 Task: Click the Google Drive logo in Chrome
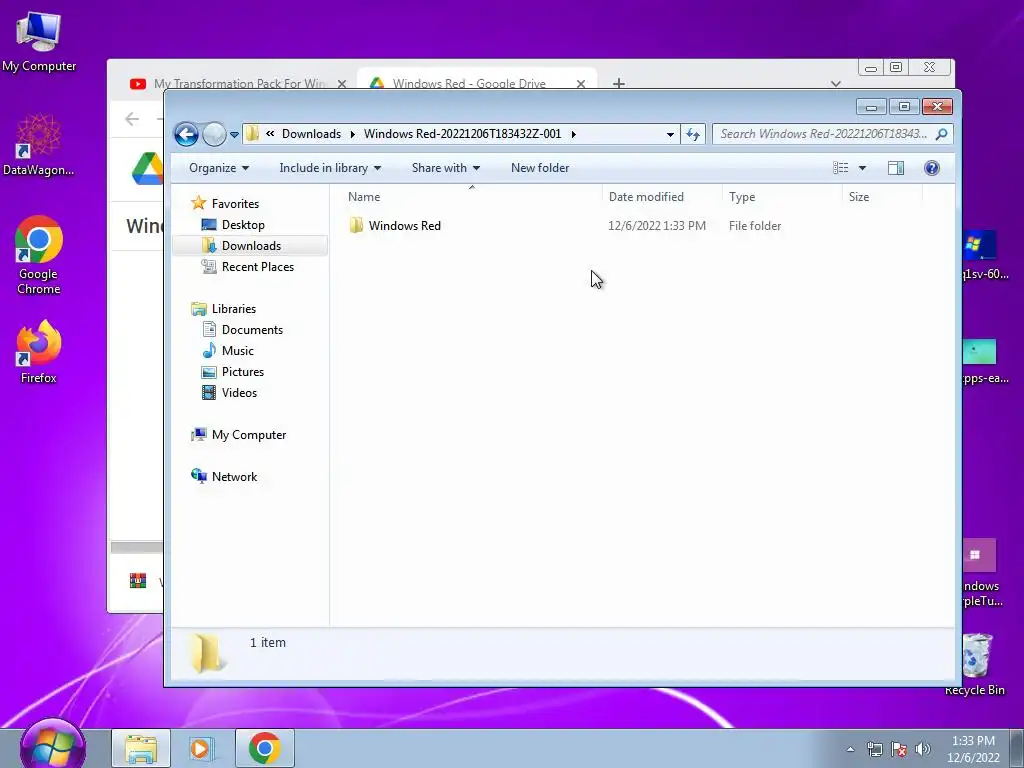pyautogui.click(x=148, y=168)
